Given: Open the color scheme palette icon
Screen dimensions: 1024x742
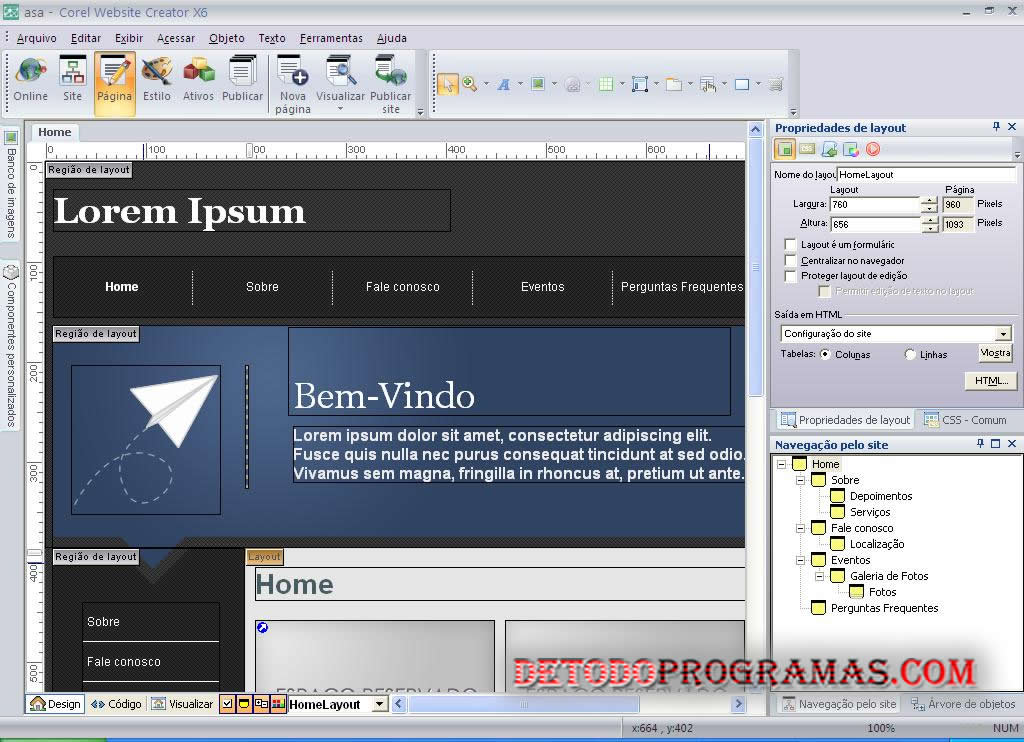Looking at the screenshot, I should (x=852, y=151).
